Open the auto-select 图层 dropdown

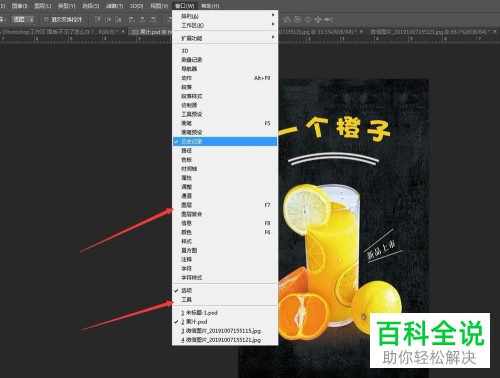[23, 19]
